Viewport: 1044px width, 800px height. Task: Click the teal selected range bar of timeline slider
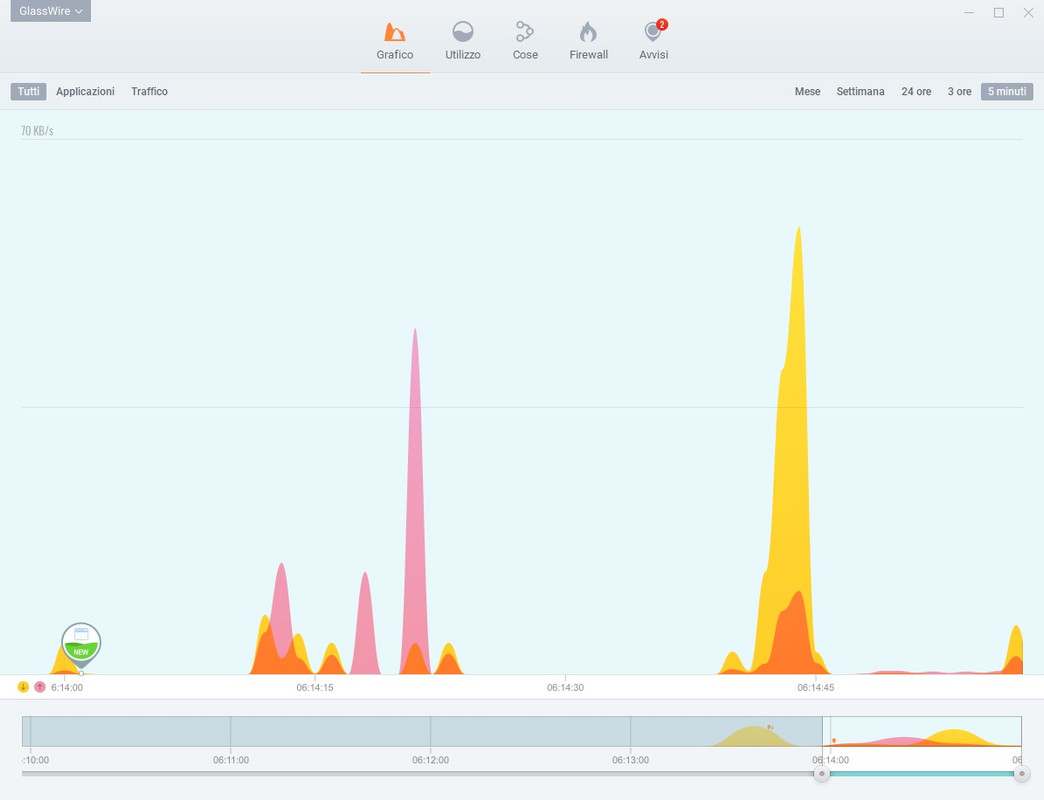[x=921, y=773]
